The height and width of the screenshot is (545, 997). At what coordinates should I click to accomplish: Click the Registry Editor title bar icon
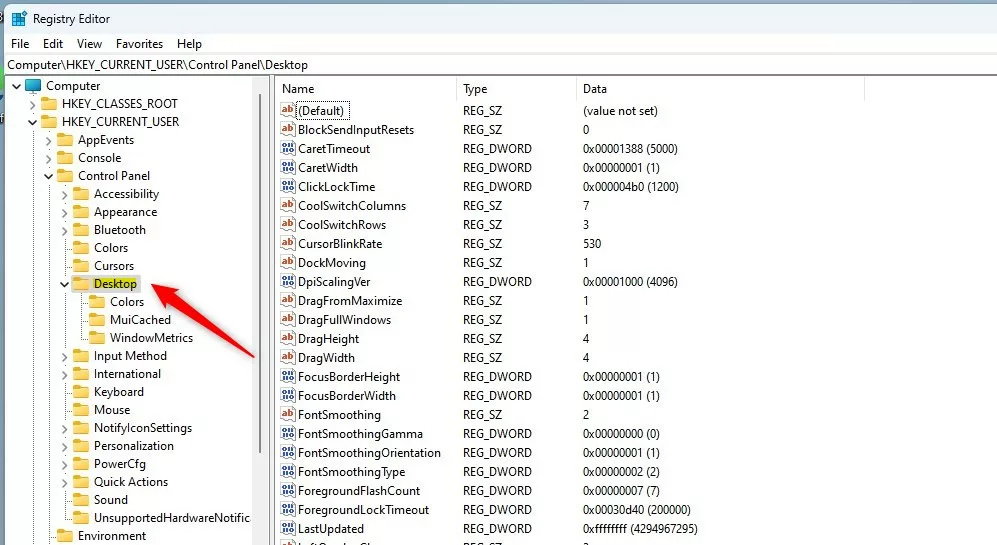click(19, 18)
